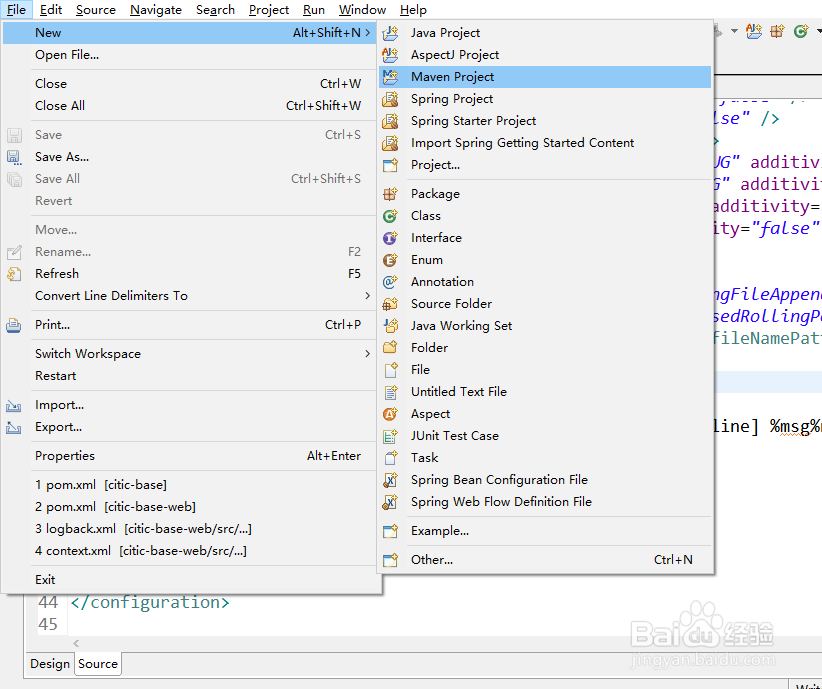Click the Spring Starter Project icon
The image size is (822, 689).
[x=390, y=121]
